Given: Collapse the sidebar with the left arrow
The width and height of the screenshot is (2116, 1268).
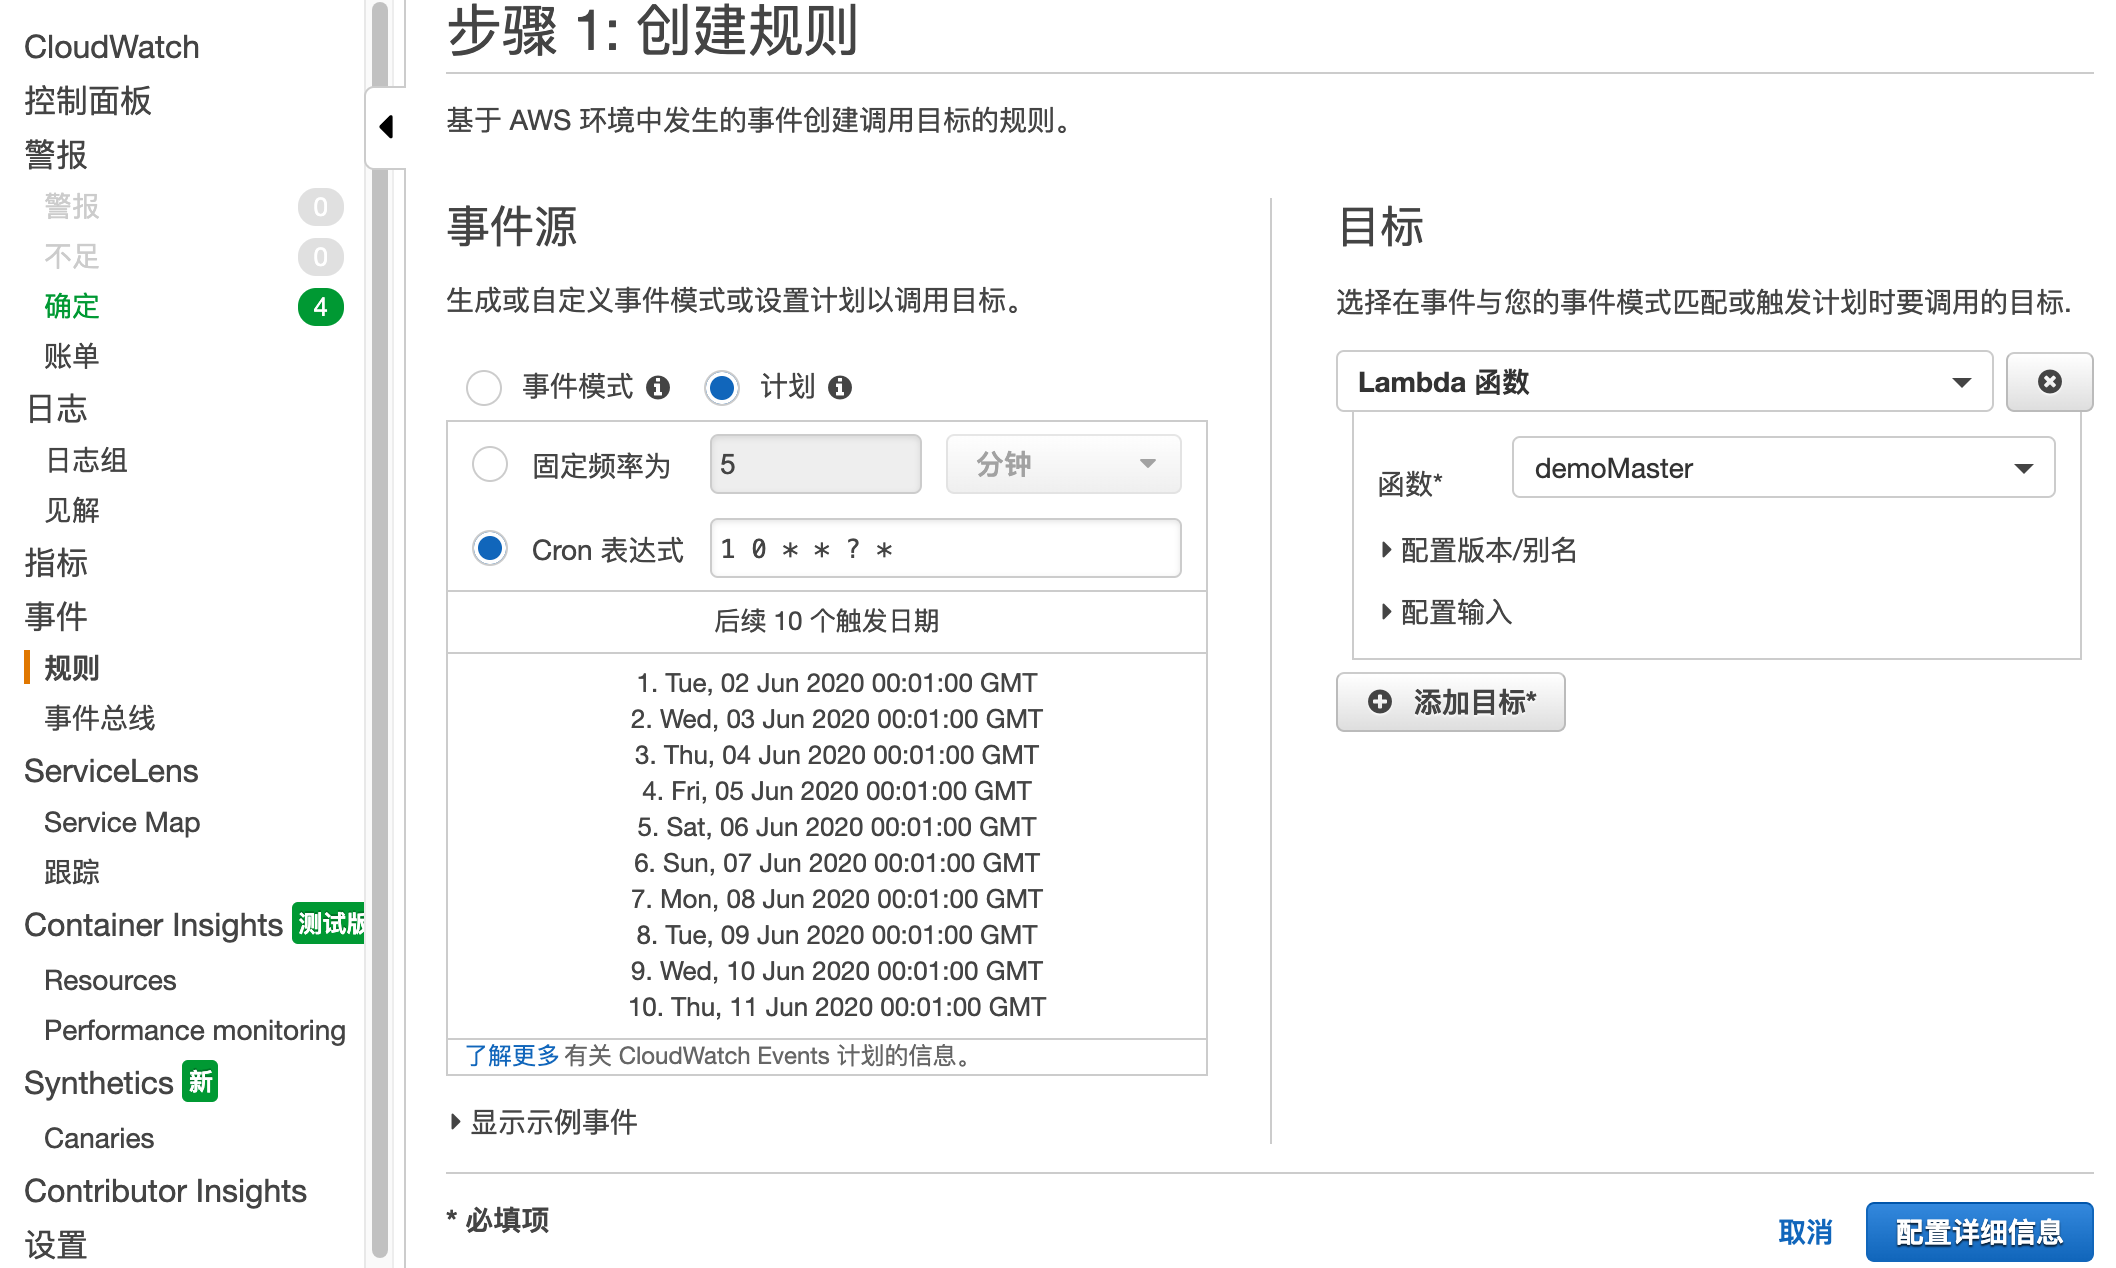Looking at the screenshot, I should (386, 127).
